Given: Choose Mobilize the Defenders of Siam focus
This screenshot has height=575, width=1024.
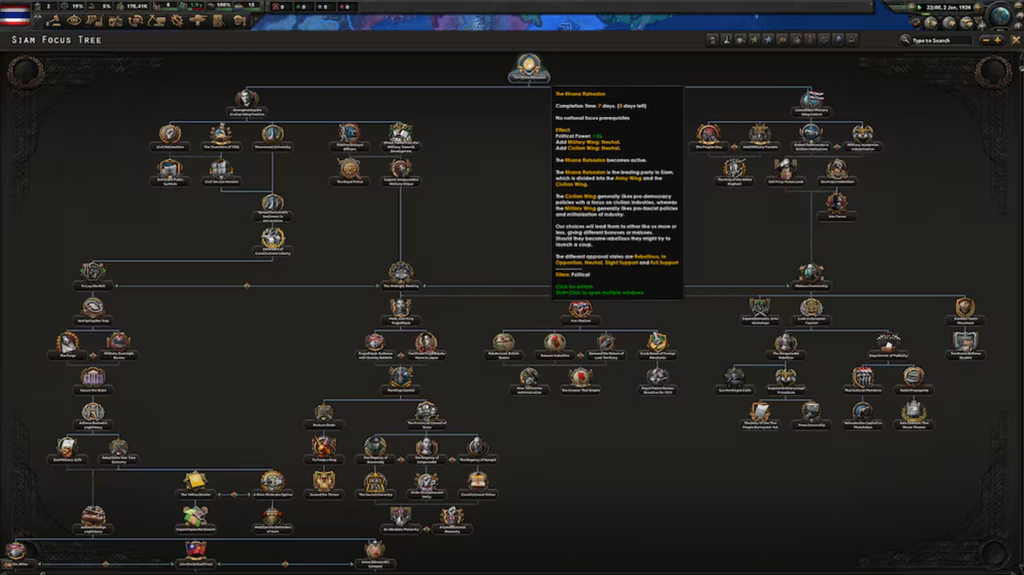Looking at the screenshot, I should pos(272,520).
